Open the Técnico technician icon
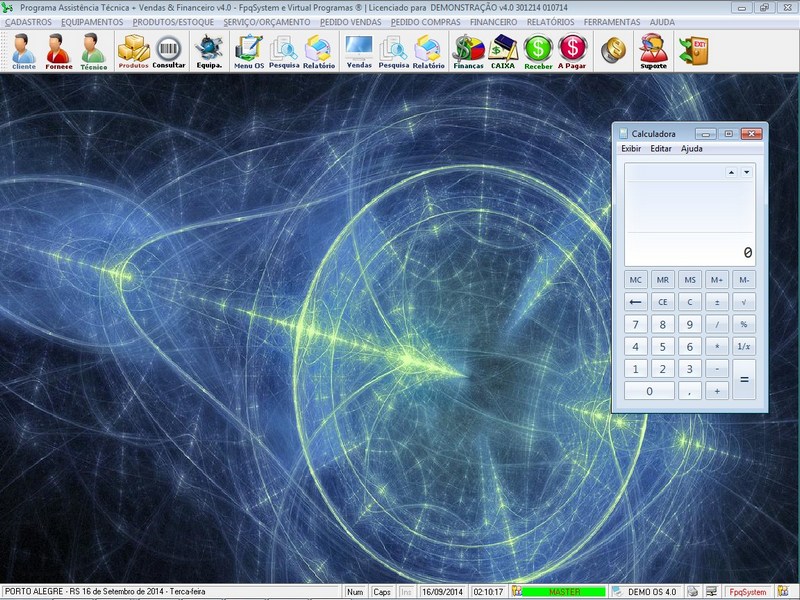This screenshot has height=600, width=800. 93,51
